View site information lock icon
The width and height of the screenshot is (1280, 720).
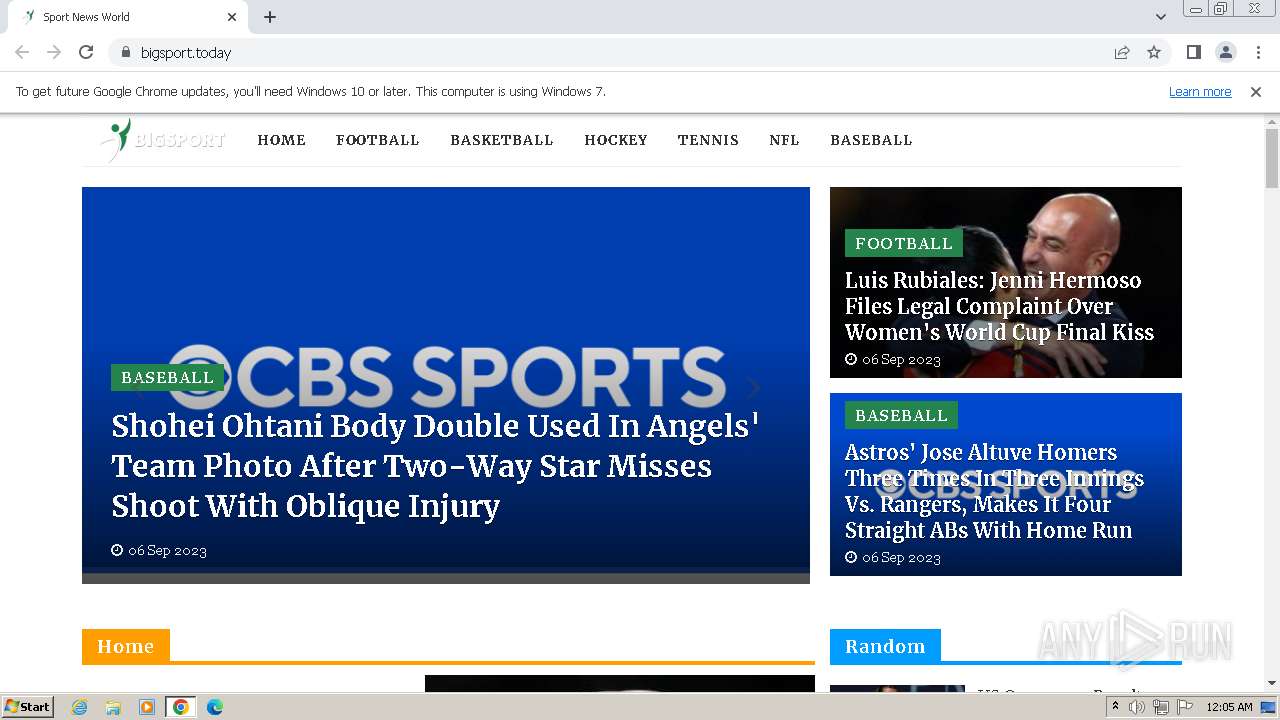coord(125,52)
